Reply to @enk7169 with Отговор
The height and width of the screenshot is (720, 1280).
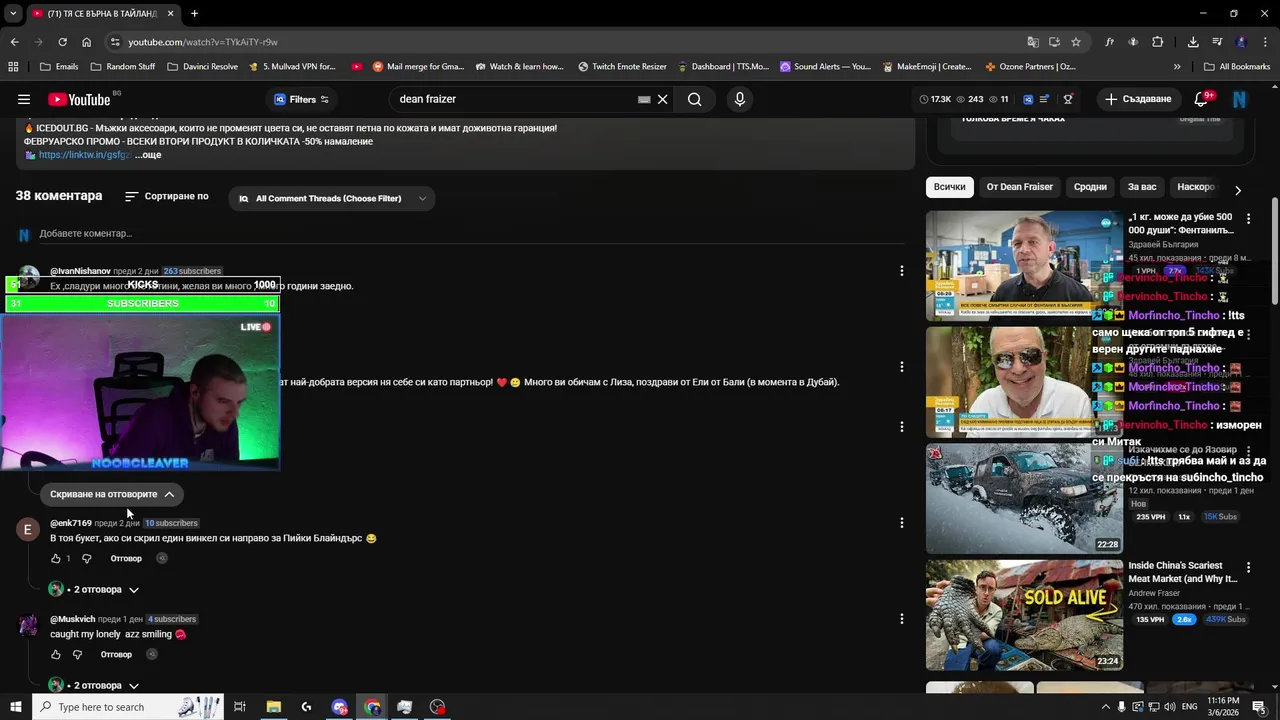(x=126, y=558)
